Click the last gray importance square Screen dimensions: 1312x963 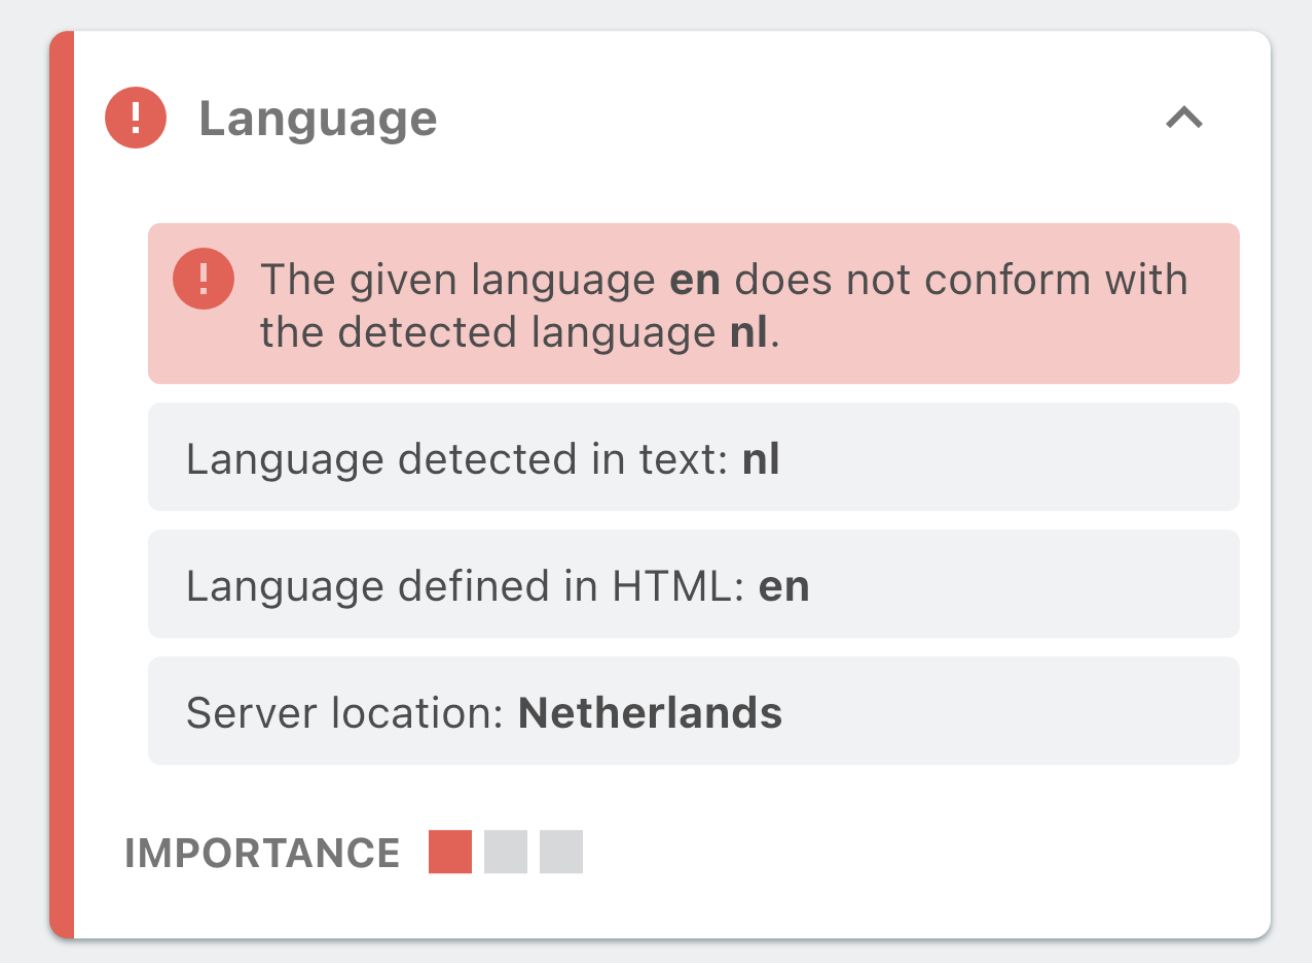[x=561, y=852]
